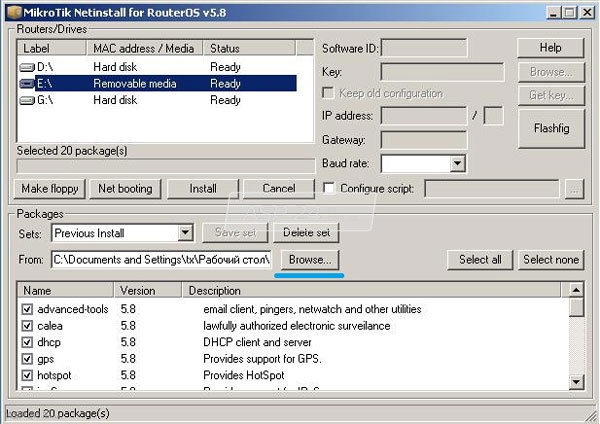
Task: Click the Save set button
Action: click(235, 233)
